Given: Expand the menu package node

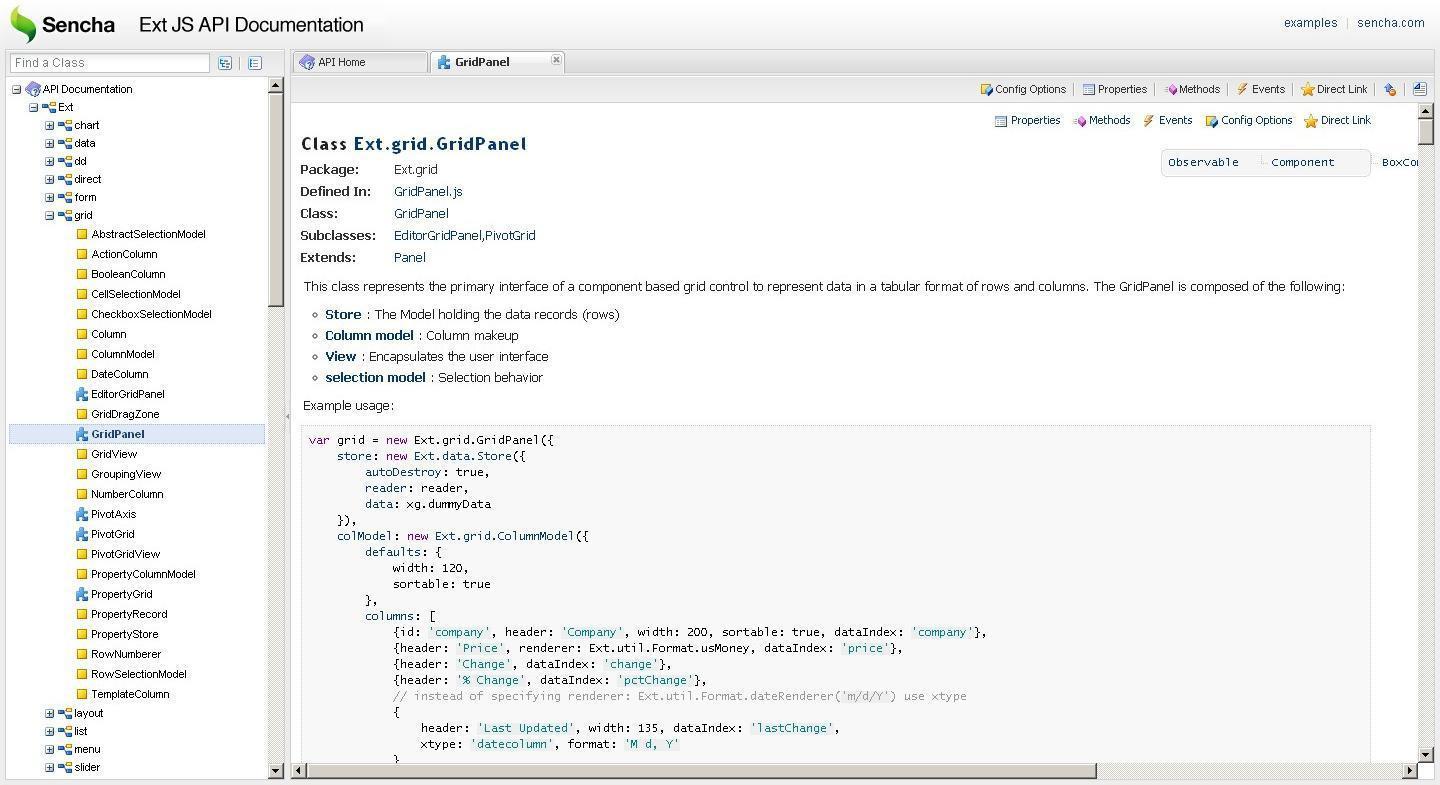Looking at the screenshot, I should (49, 749).
